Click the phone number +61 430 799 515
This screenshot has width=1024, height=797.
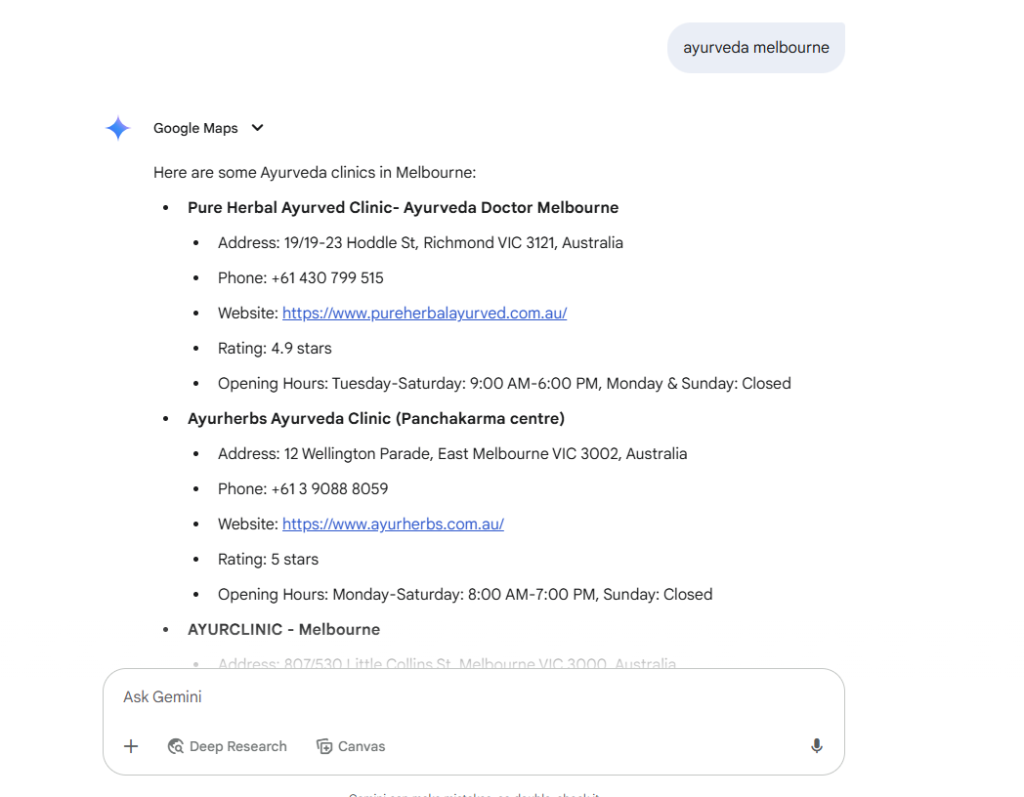pos(327,278)
